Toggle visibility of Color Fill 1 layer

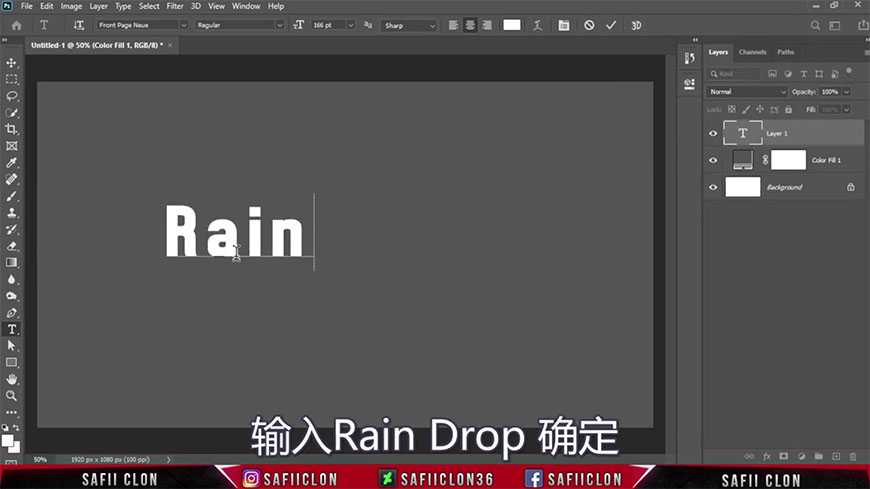click(x=713, y=160)
